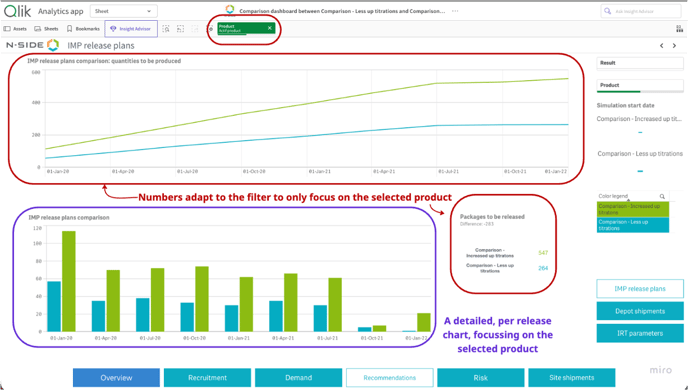The width and height of the screenshot is (688, 390).
Task: Search in the Color legend list
Action: 662,197
